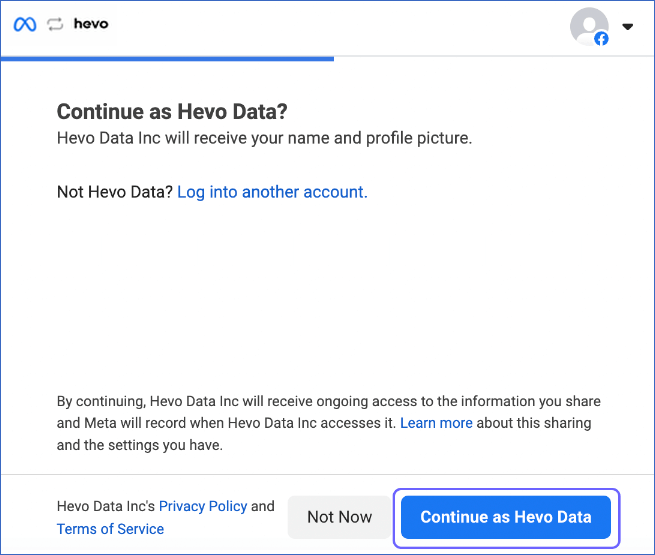Image resolution: width=655 pixels, height=555 pixels.
Task: Click the name and profile picture notice text
Action: tap(264, 138)
